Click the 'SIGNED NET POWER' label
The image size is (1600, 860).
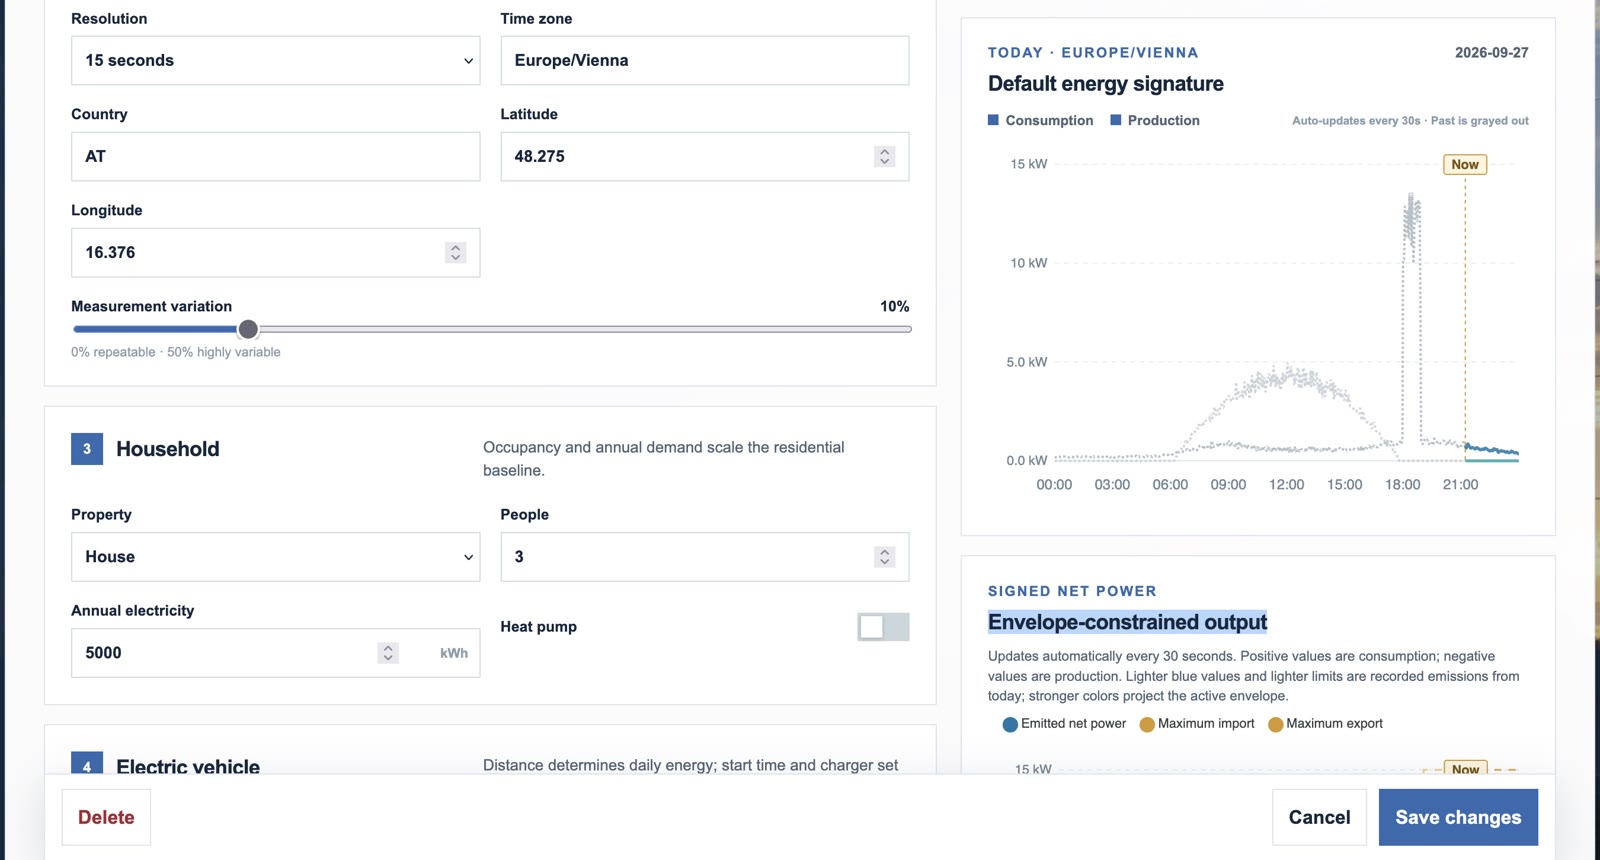tap(1072, 591)
